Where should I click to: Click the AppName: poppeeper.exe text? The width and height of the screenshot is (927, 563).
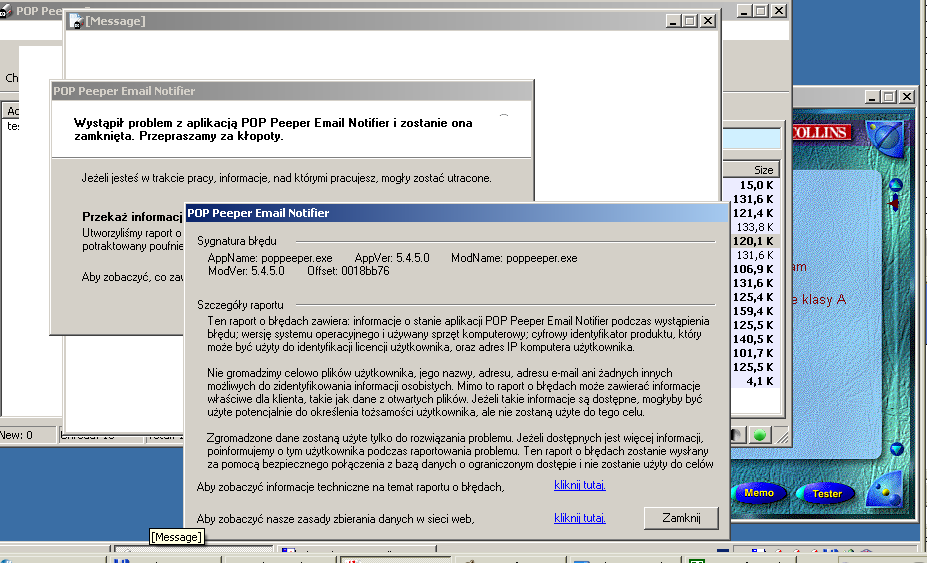[x=270, y=258]
